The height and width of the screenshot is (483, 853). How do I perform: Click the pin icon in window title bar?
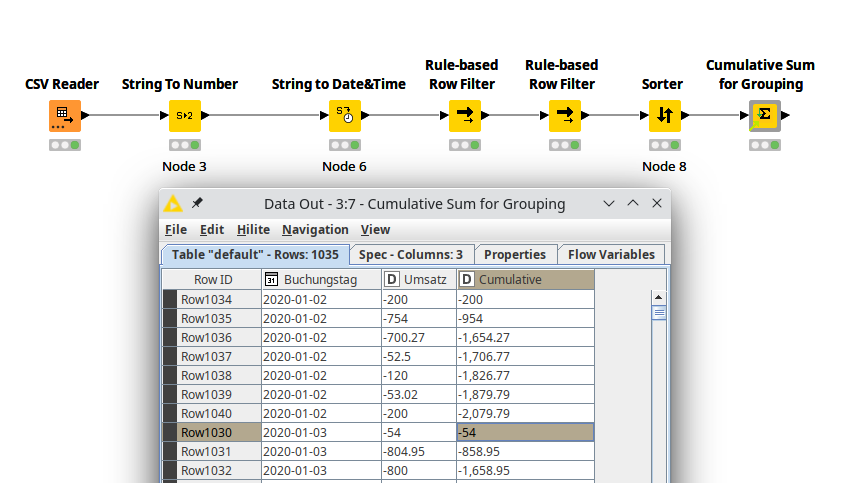coord(197,203)
